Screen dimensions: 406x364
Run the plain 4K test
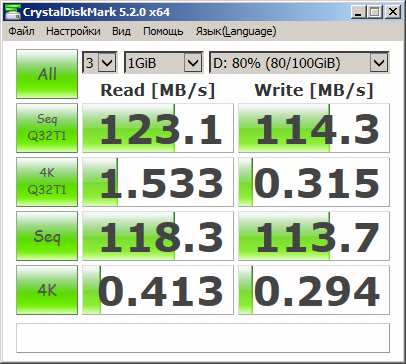pyautogui.click(x=47, y=290)
